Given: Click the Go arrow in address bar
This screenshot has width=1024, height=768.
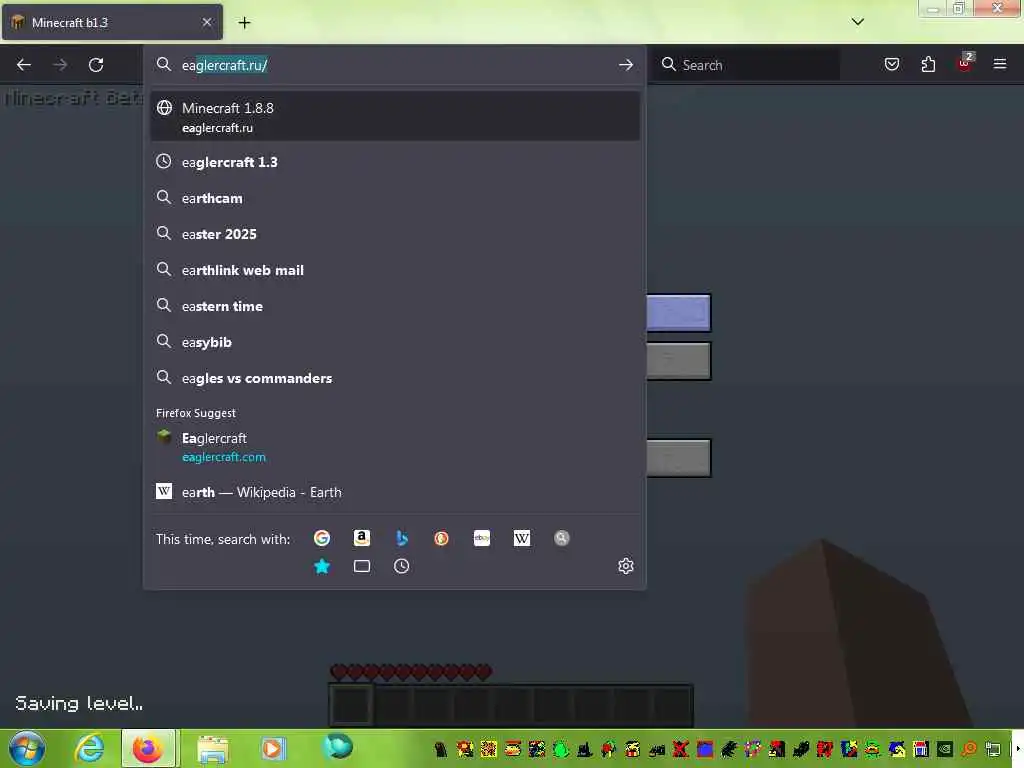Looking at the screenshot, I should click(x=626, y=65).
